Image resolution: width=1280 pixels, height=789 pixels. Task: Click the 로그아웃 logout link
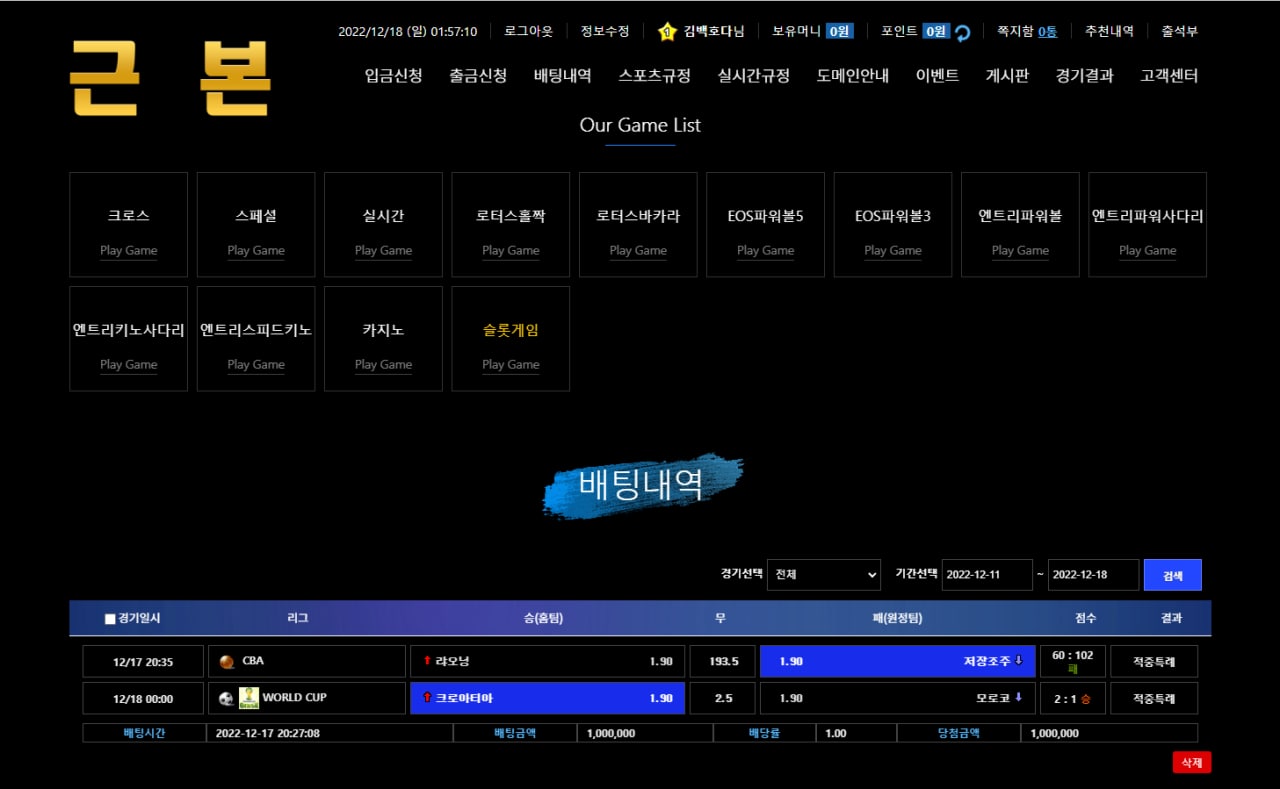point(528,31)
